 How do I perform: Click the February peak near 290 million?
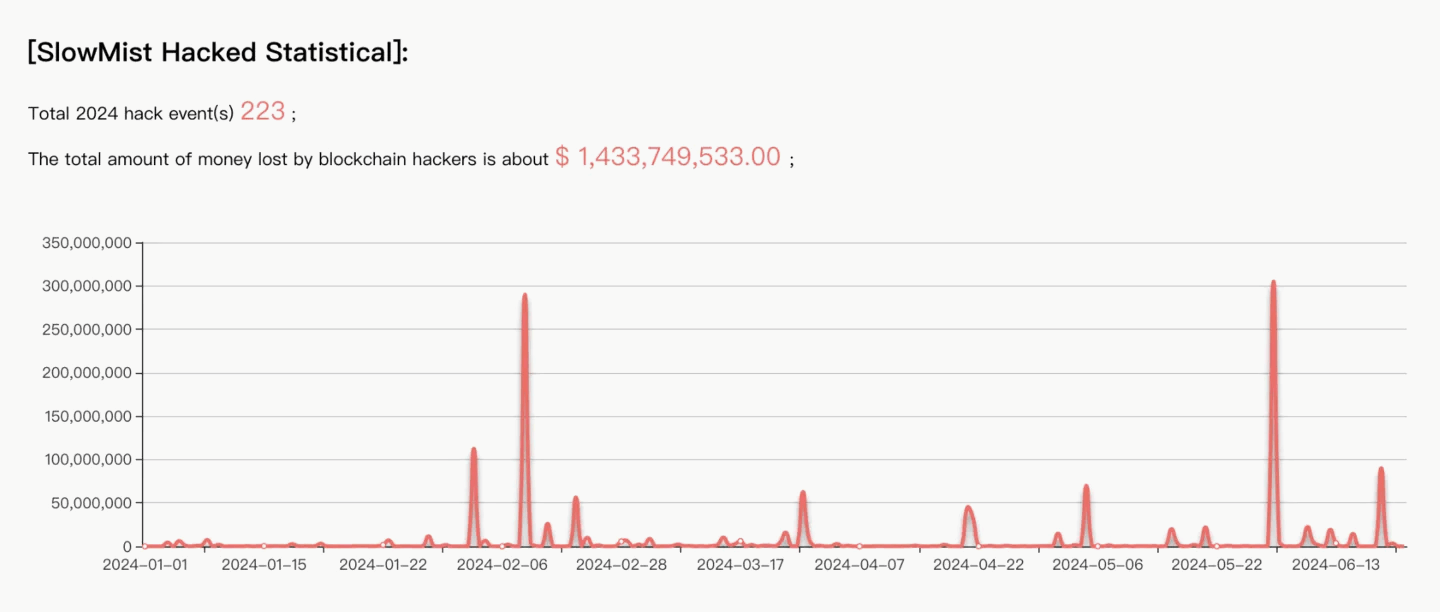[524, 296]
